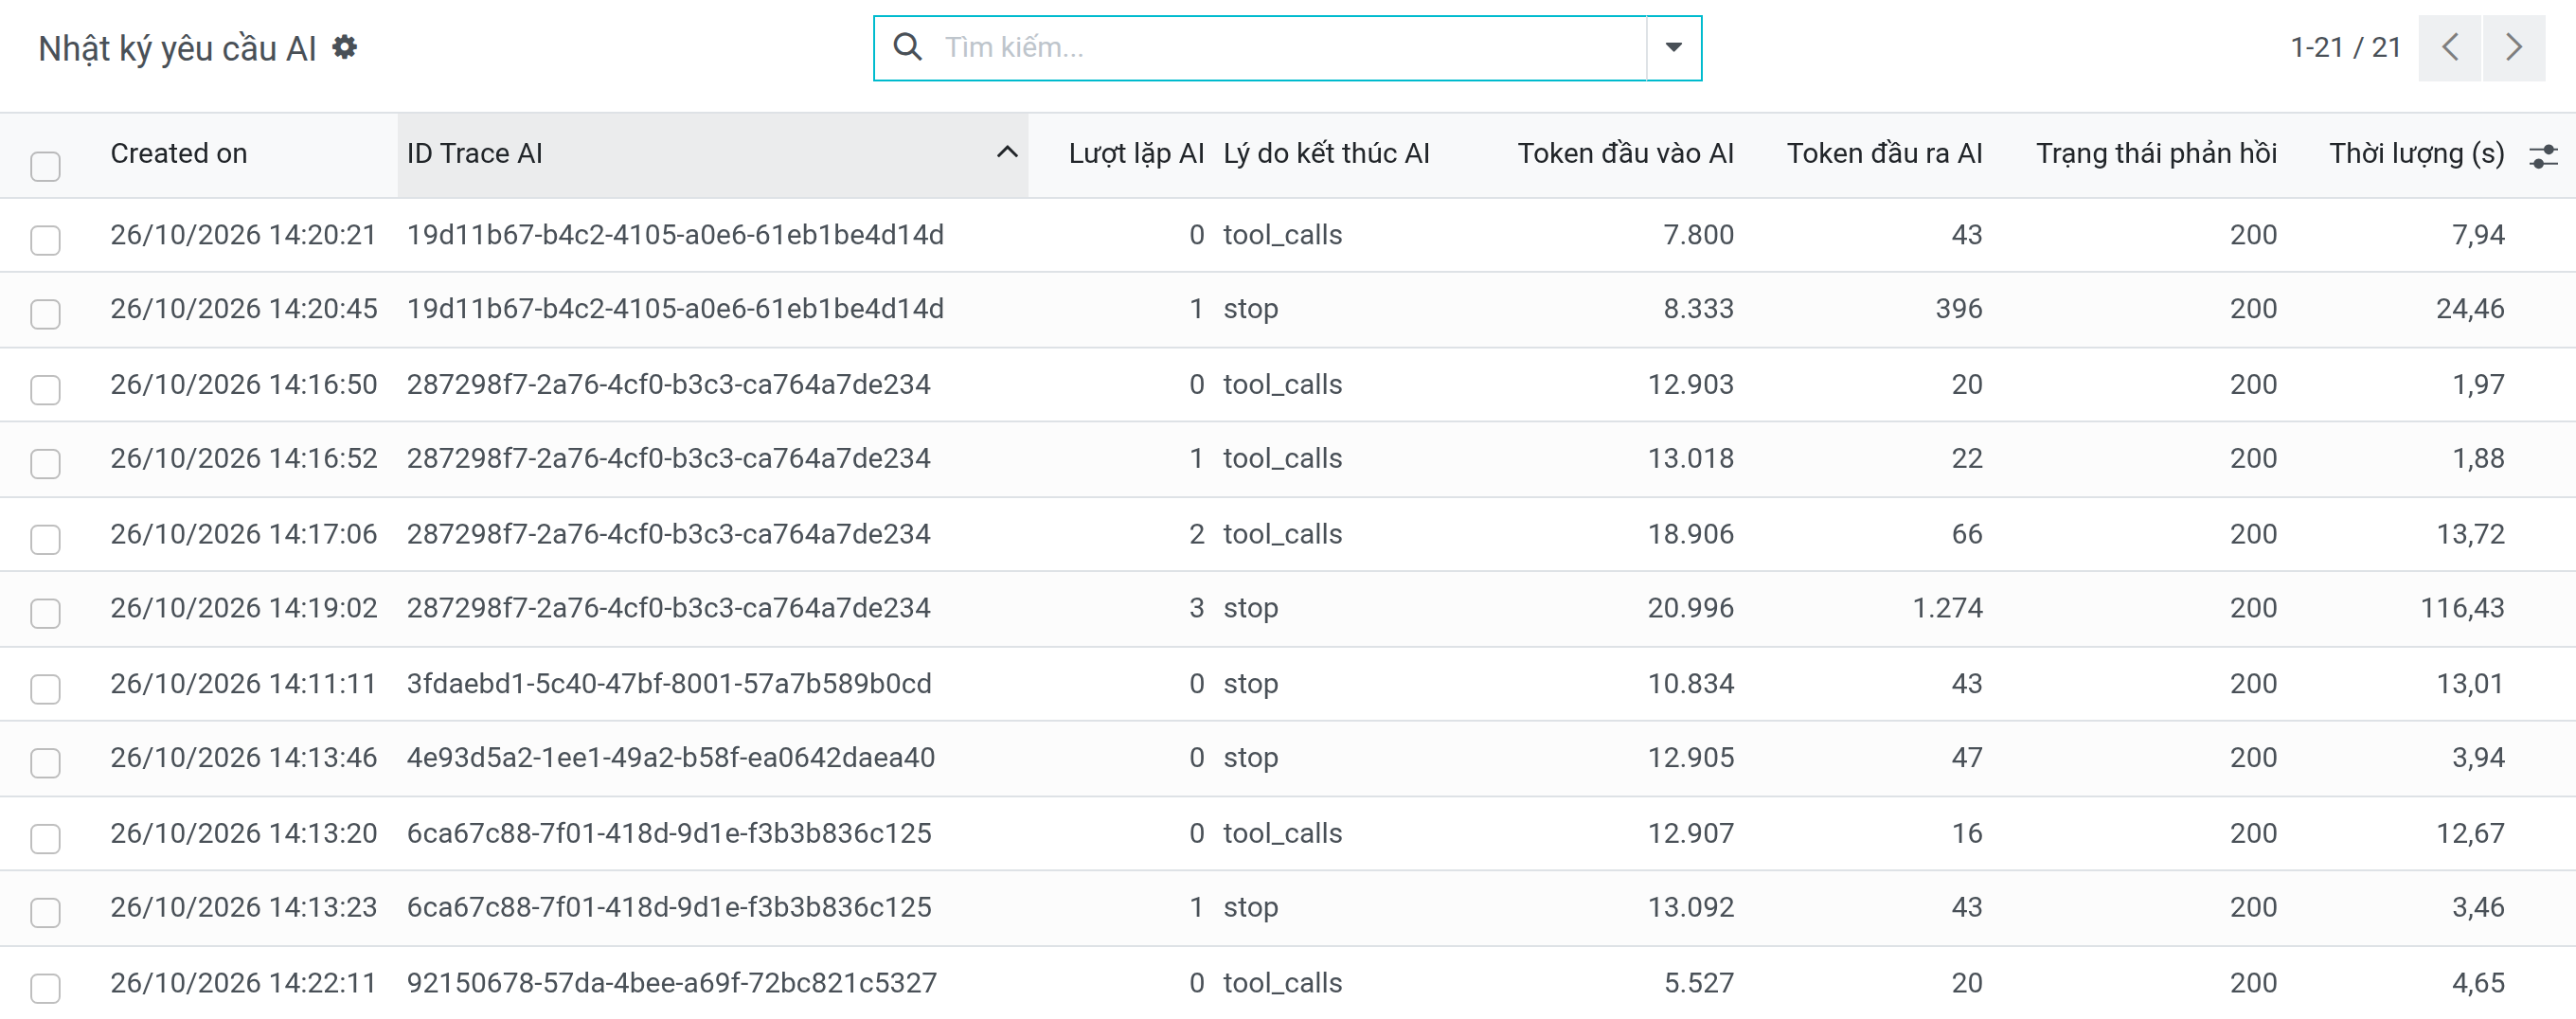Tick the checkbox for row 14:22:11

45,988
